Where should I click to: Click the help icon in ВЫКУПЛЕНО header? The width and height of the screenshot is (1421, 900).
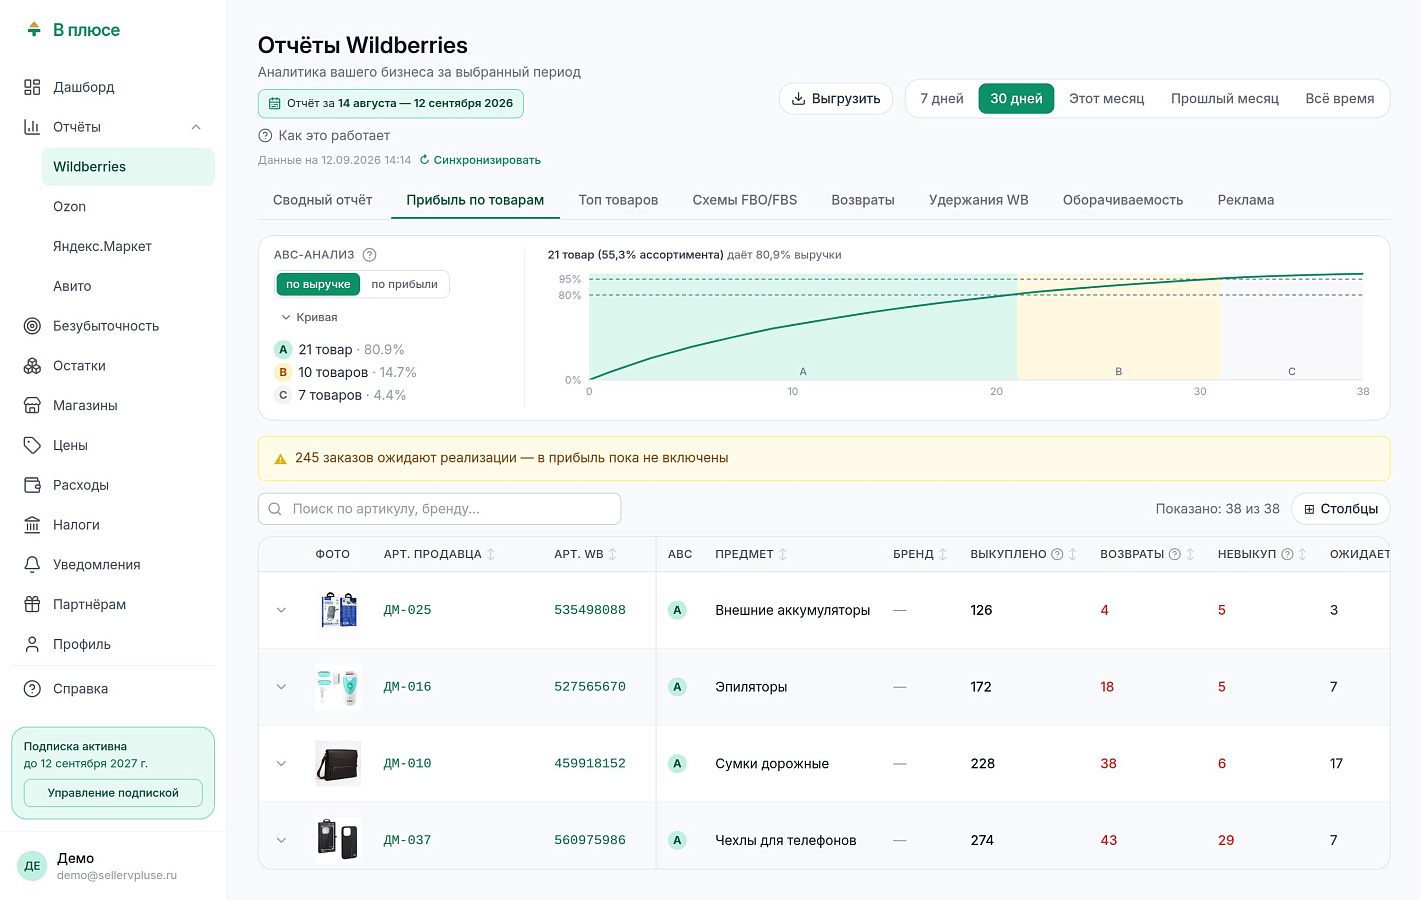(x=1057, y=554)
